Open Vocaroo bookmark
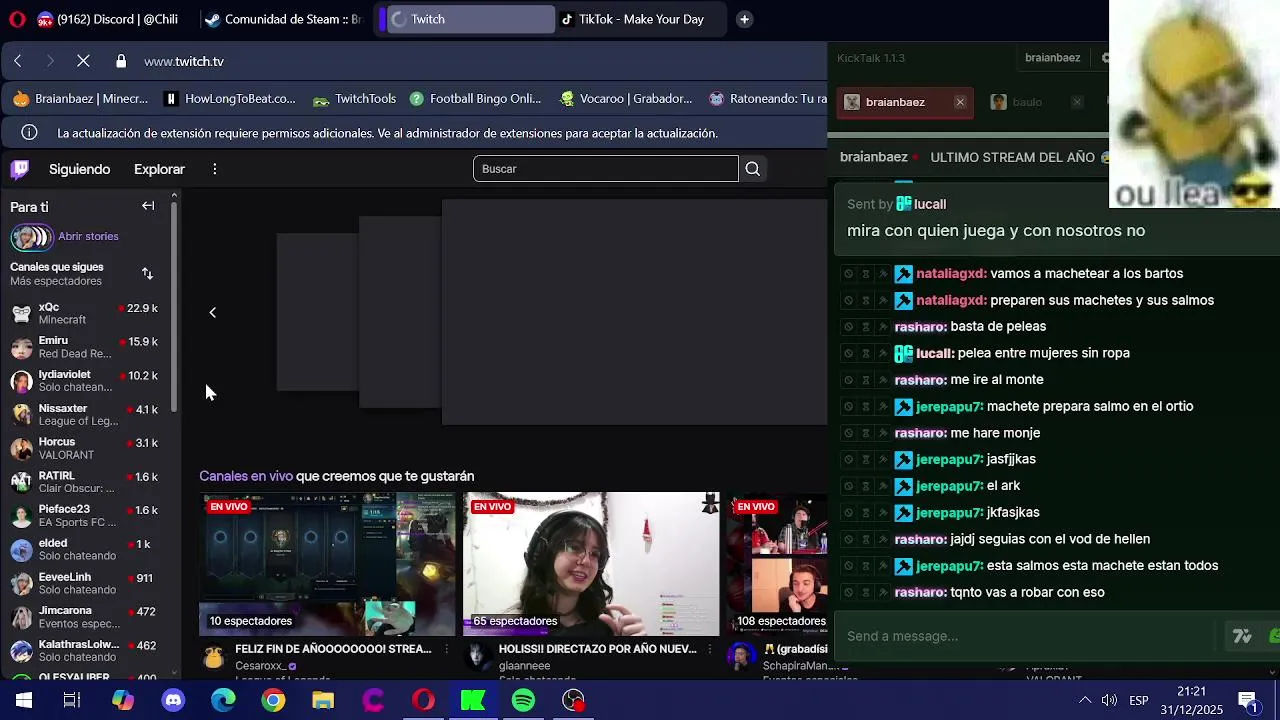This screenshot has width=1280, height=720. click(626, 99)
